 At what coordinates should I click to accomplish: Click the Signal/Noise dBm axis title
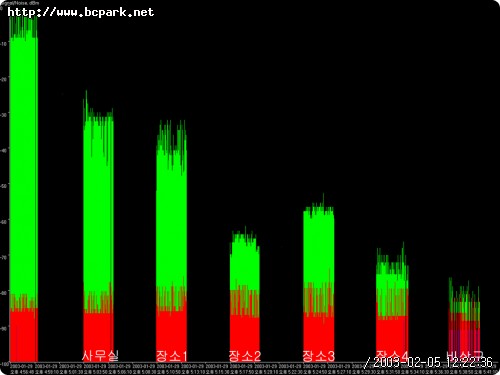pos(20,3)
